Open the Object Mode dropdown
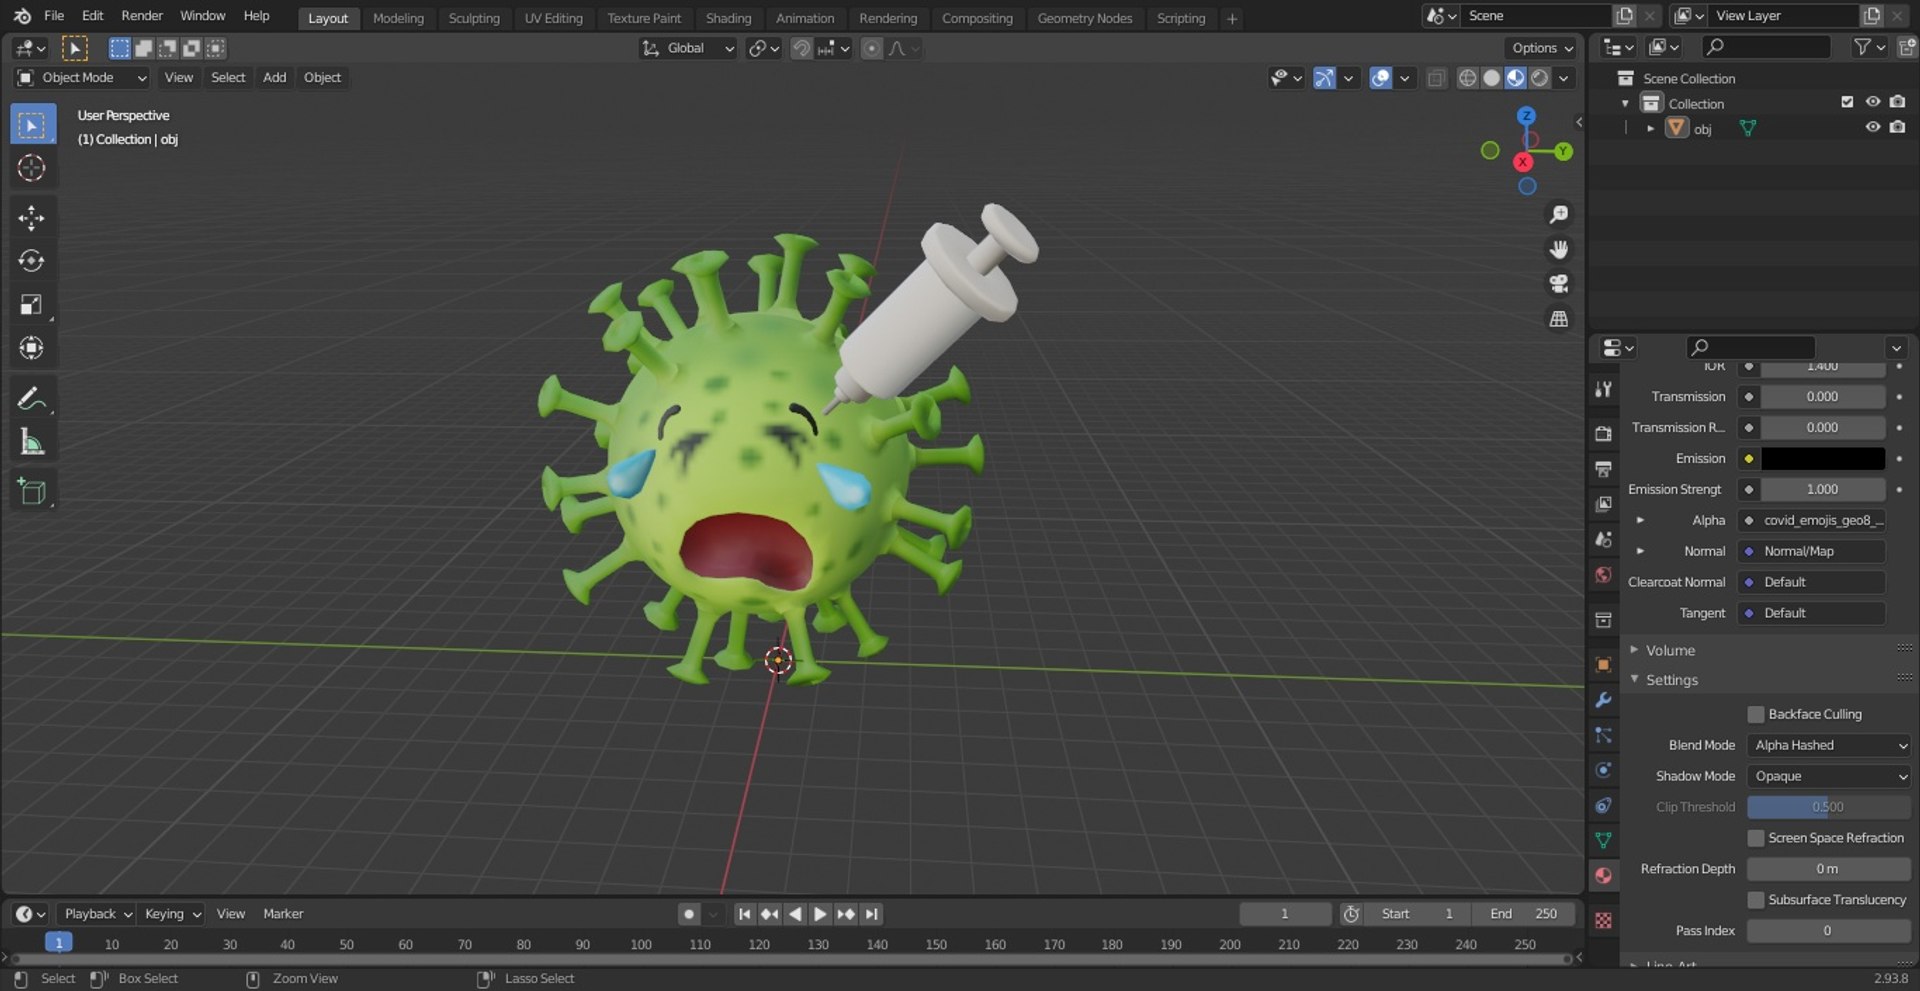The image size is (1920, 991). pyautogui.click(x=82, y=78)
